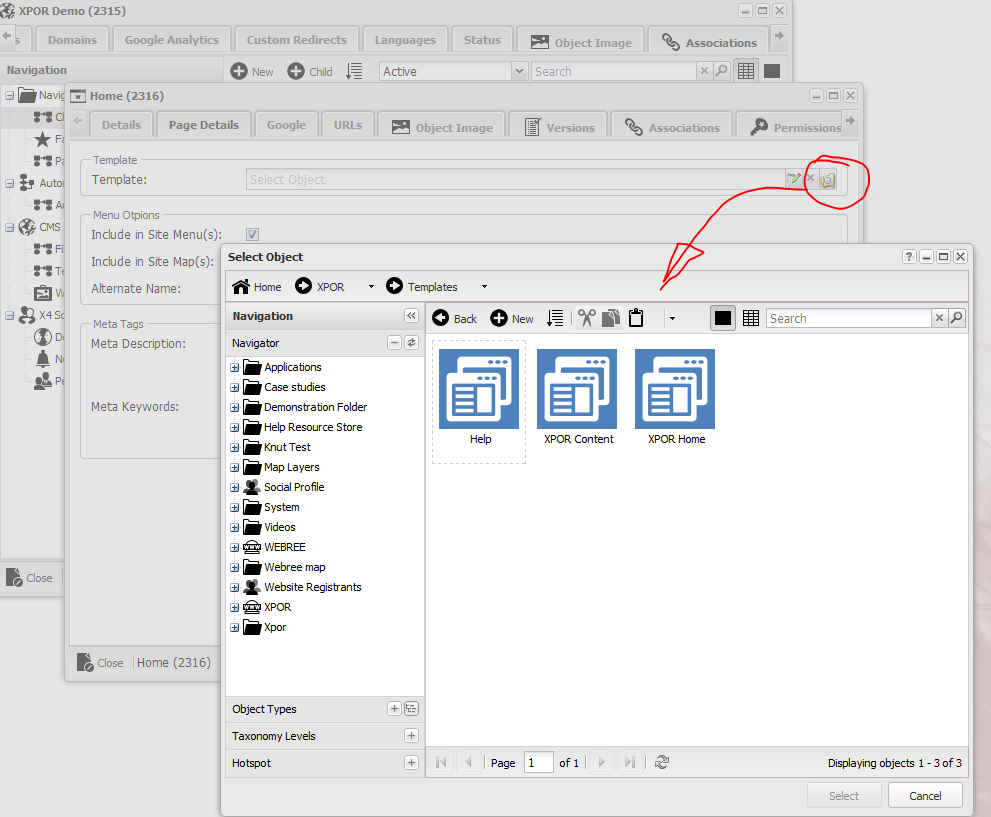Click the copy documents icon

611,318
